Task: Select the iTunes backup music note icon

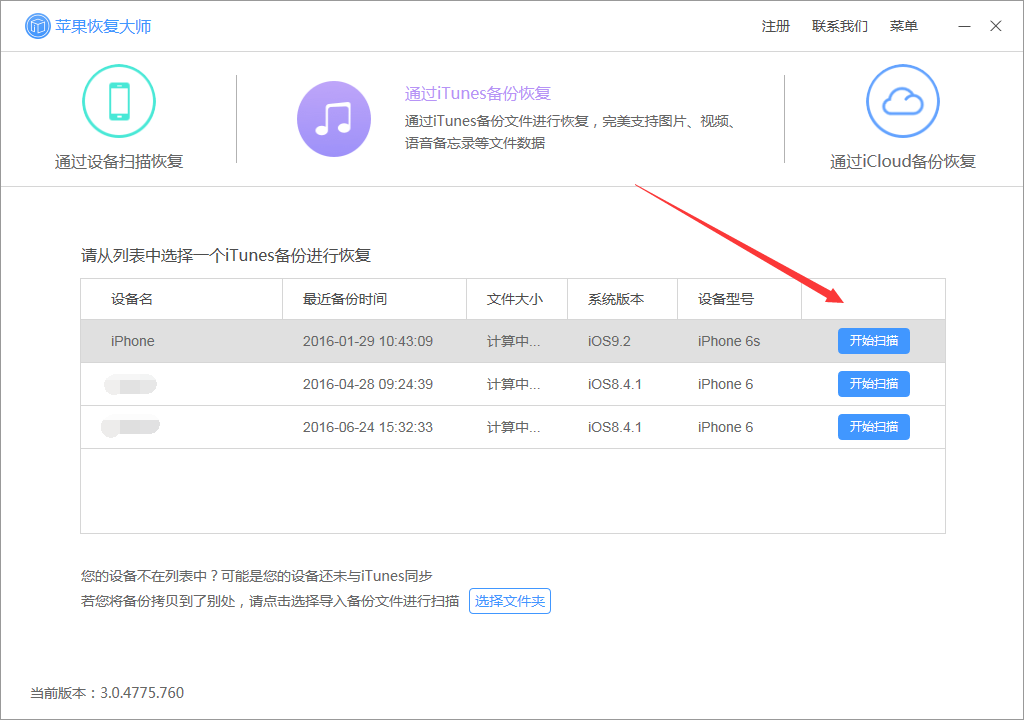Action: point(334,119)
